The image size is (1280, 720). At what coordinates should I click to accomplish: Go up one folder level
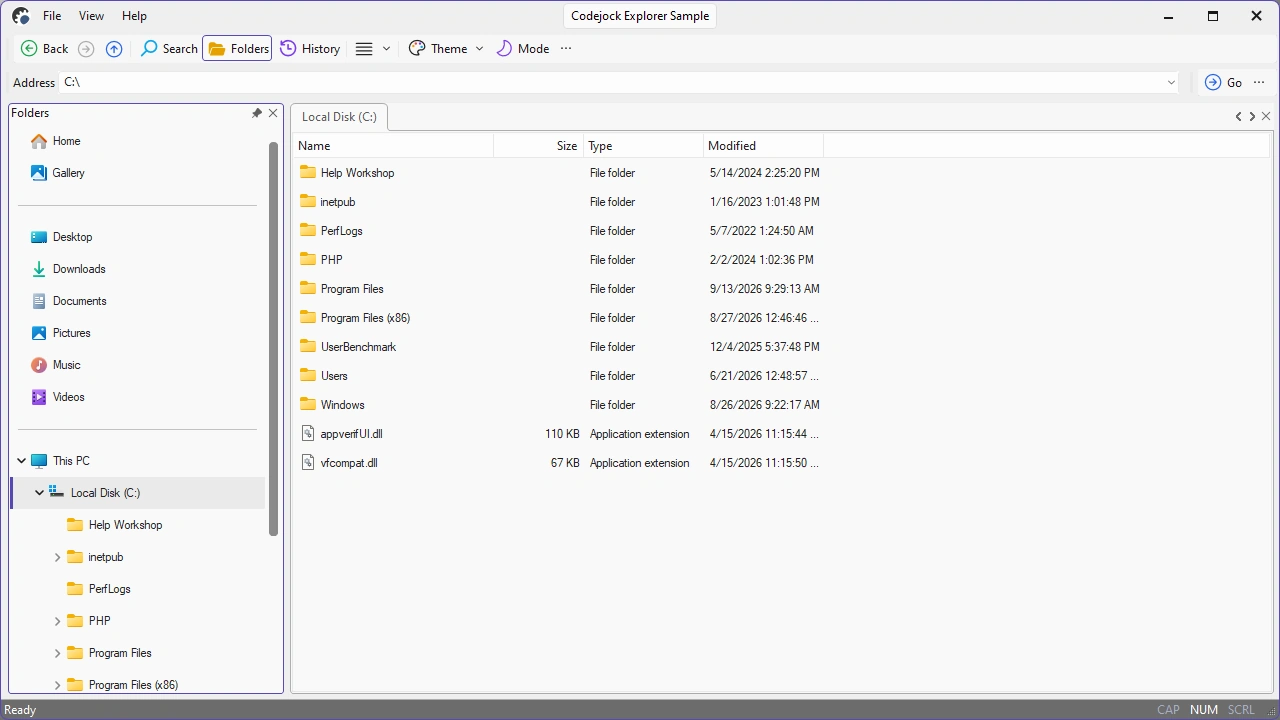pyautogui.click(x=114, y=48)
